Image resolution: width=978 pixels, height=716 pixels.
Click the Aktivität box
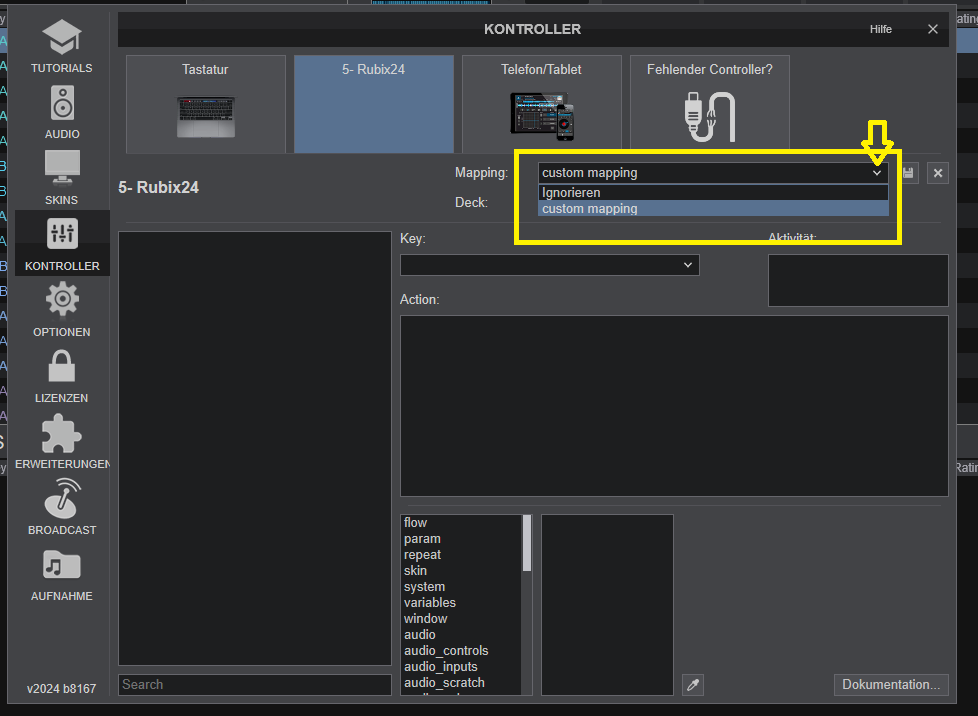[x=858, y=281]
